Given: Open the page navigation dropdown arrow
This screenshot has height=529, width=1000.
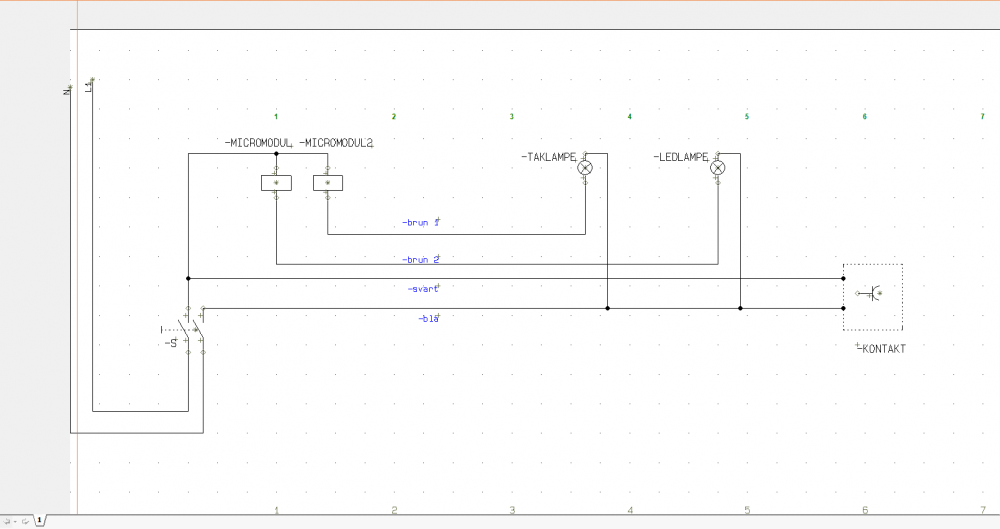Looking at the screenshot, I should 15,522.
